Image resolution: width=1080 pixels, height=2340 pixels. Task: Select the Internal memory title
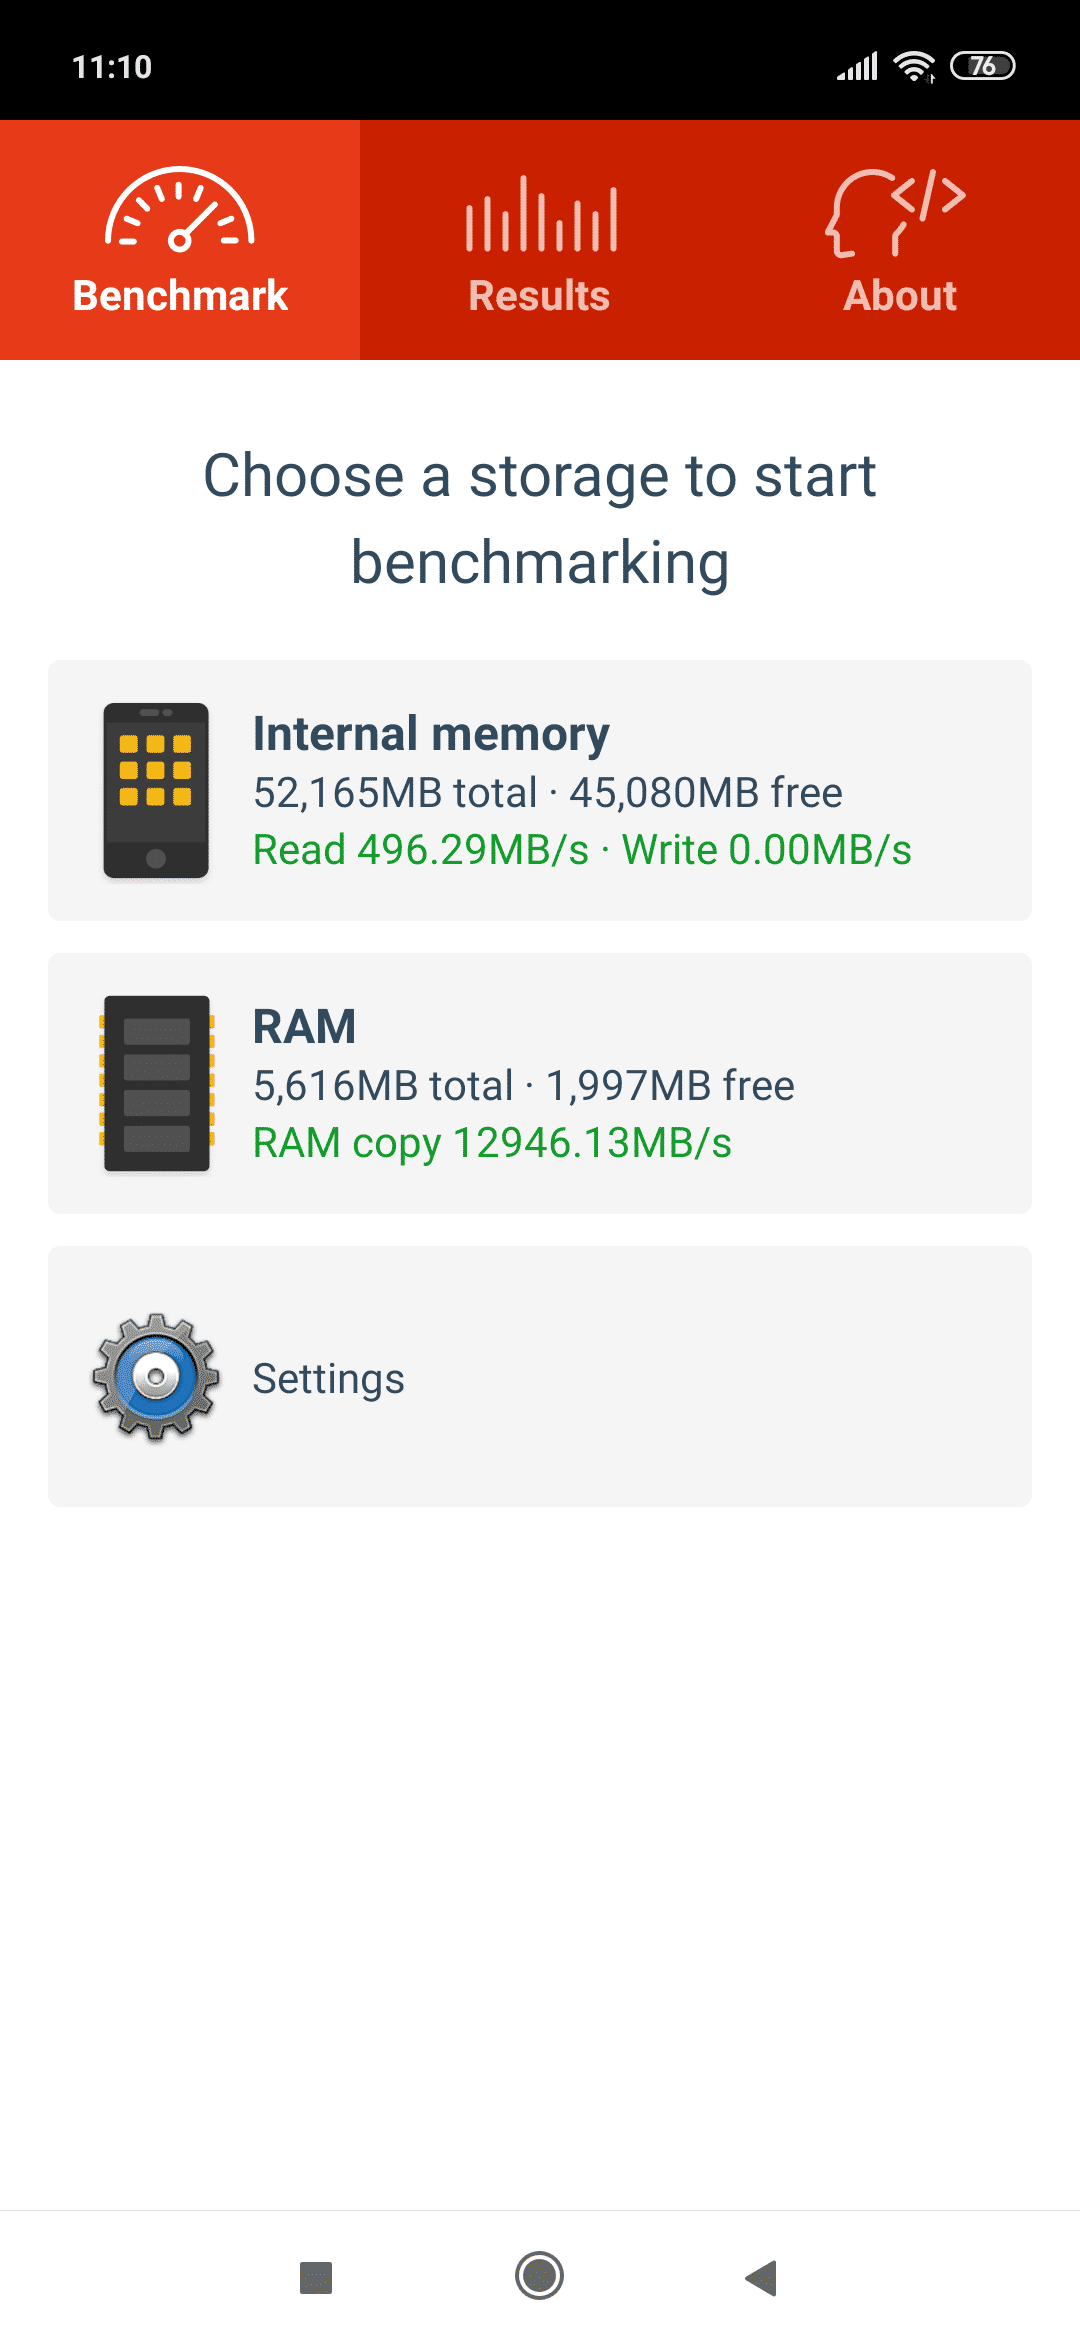tap(431, 734)
